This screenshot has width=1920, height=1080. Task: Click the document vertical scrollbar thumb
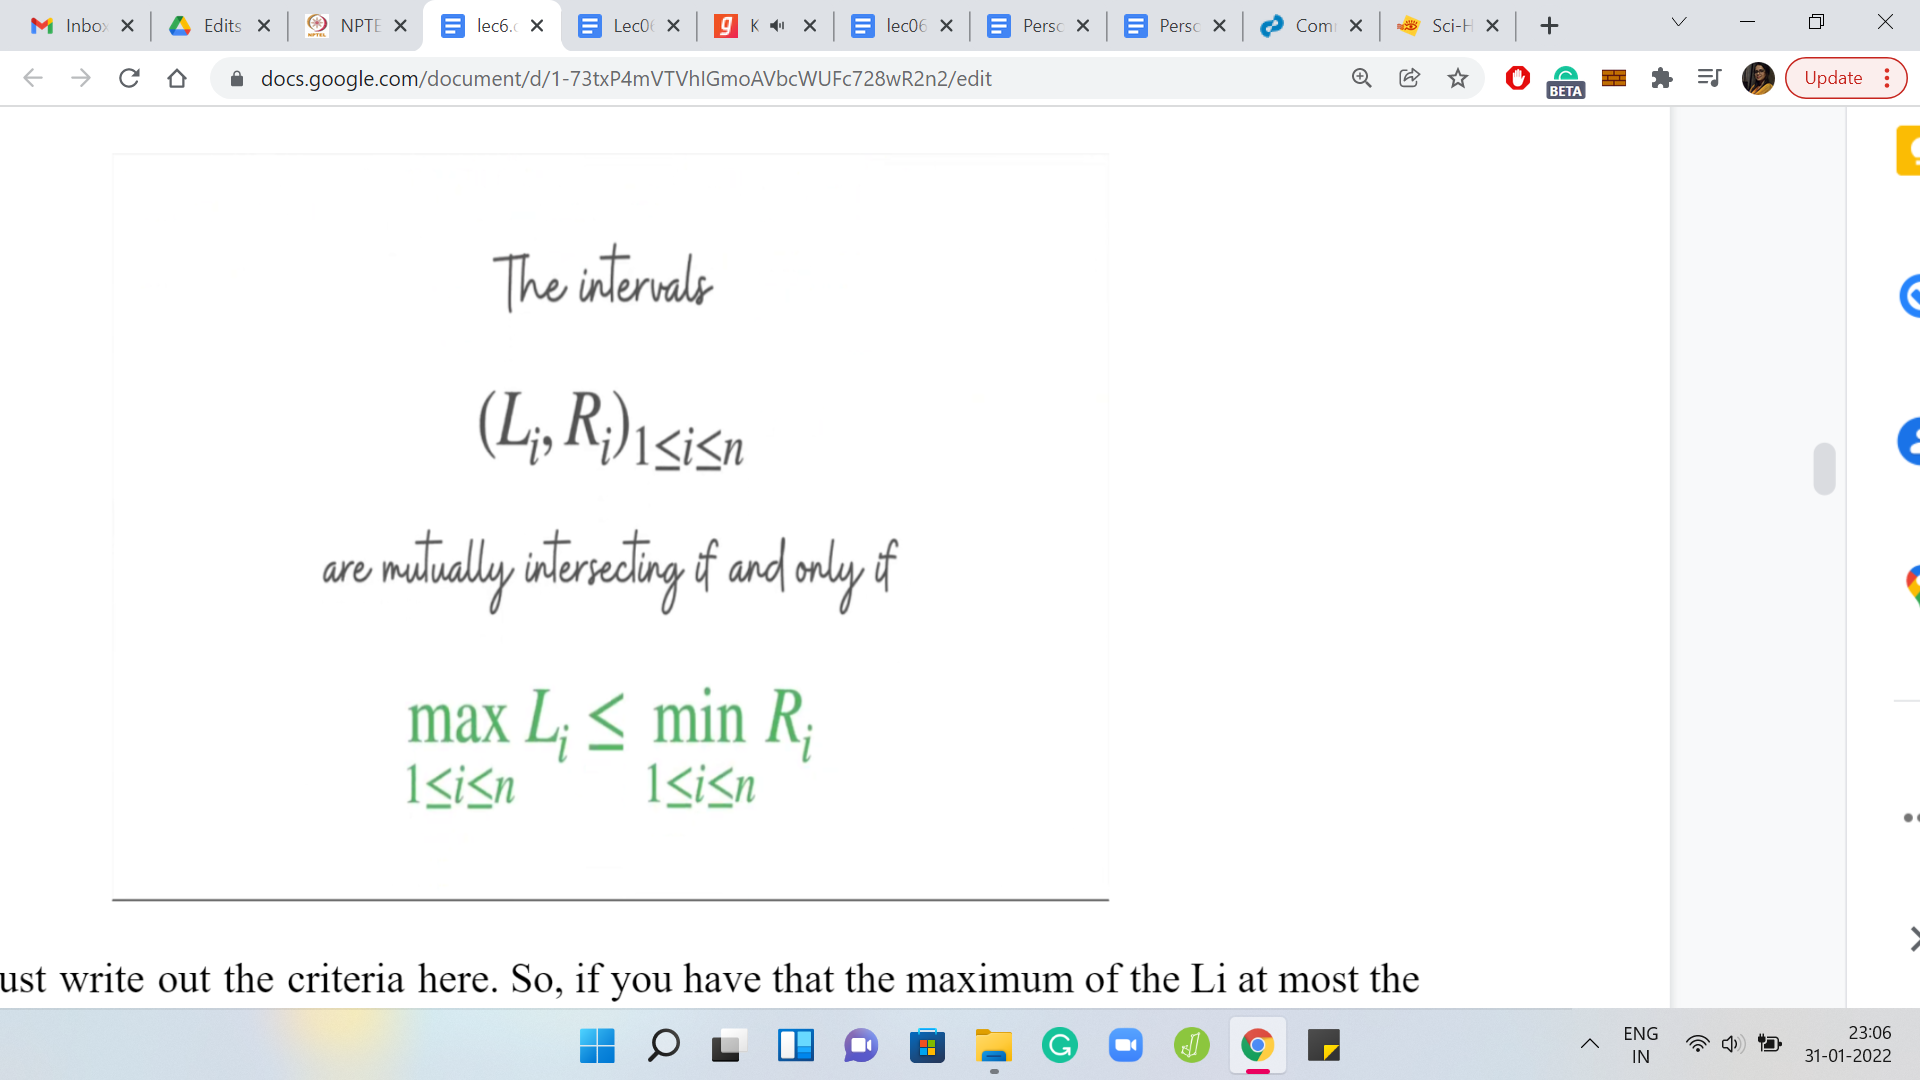(1824, 468)
